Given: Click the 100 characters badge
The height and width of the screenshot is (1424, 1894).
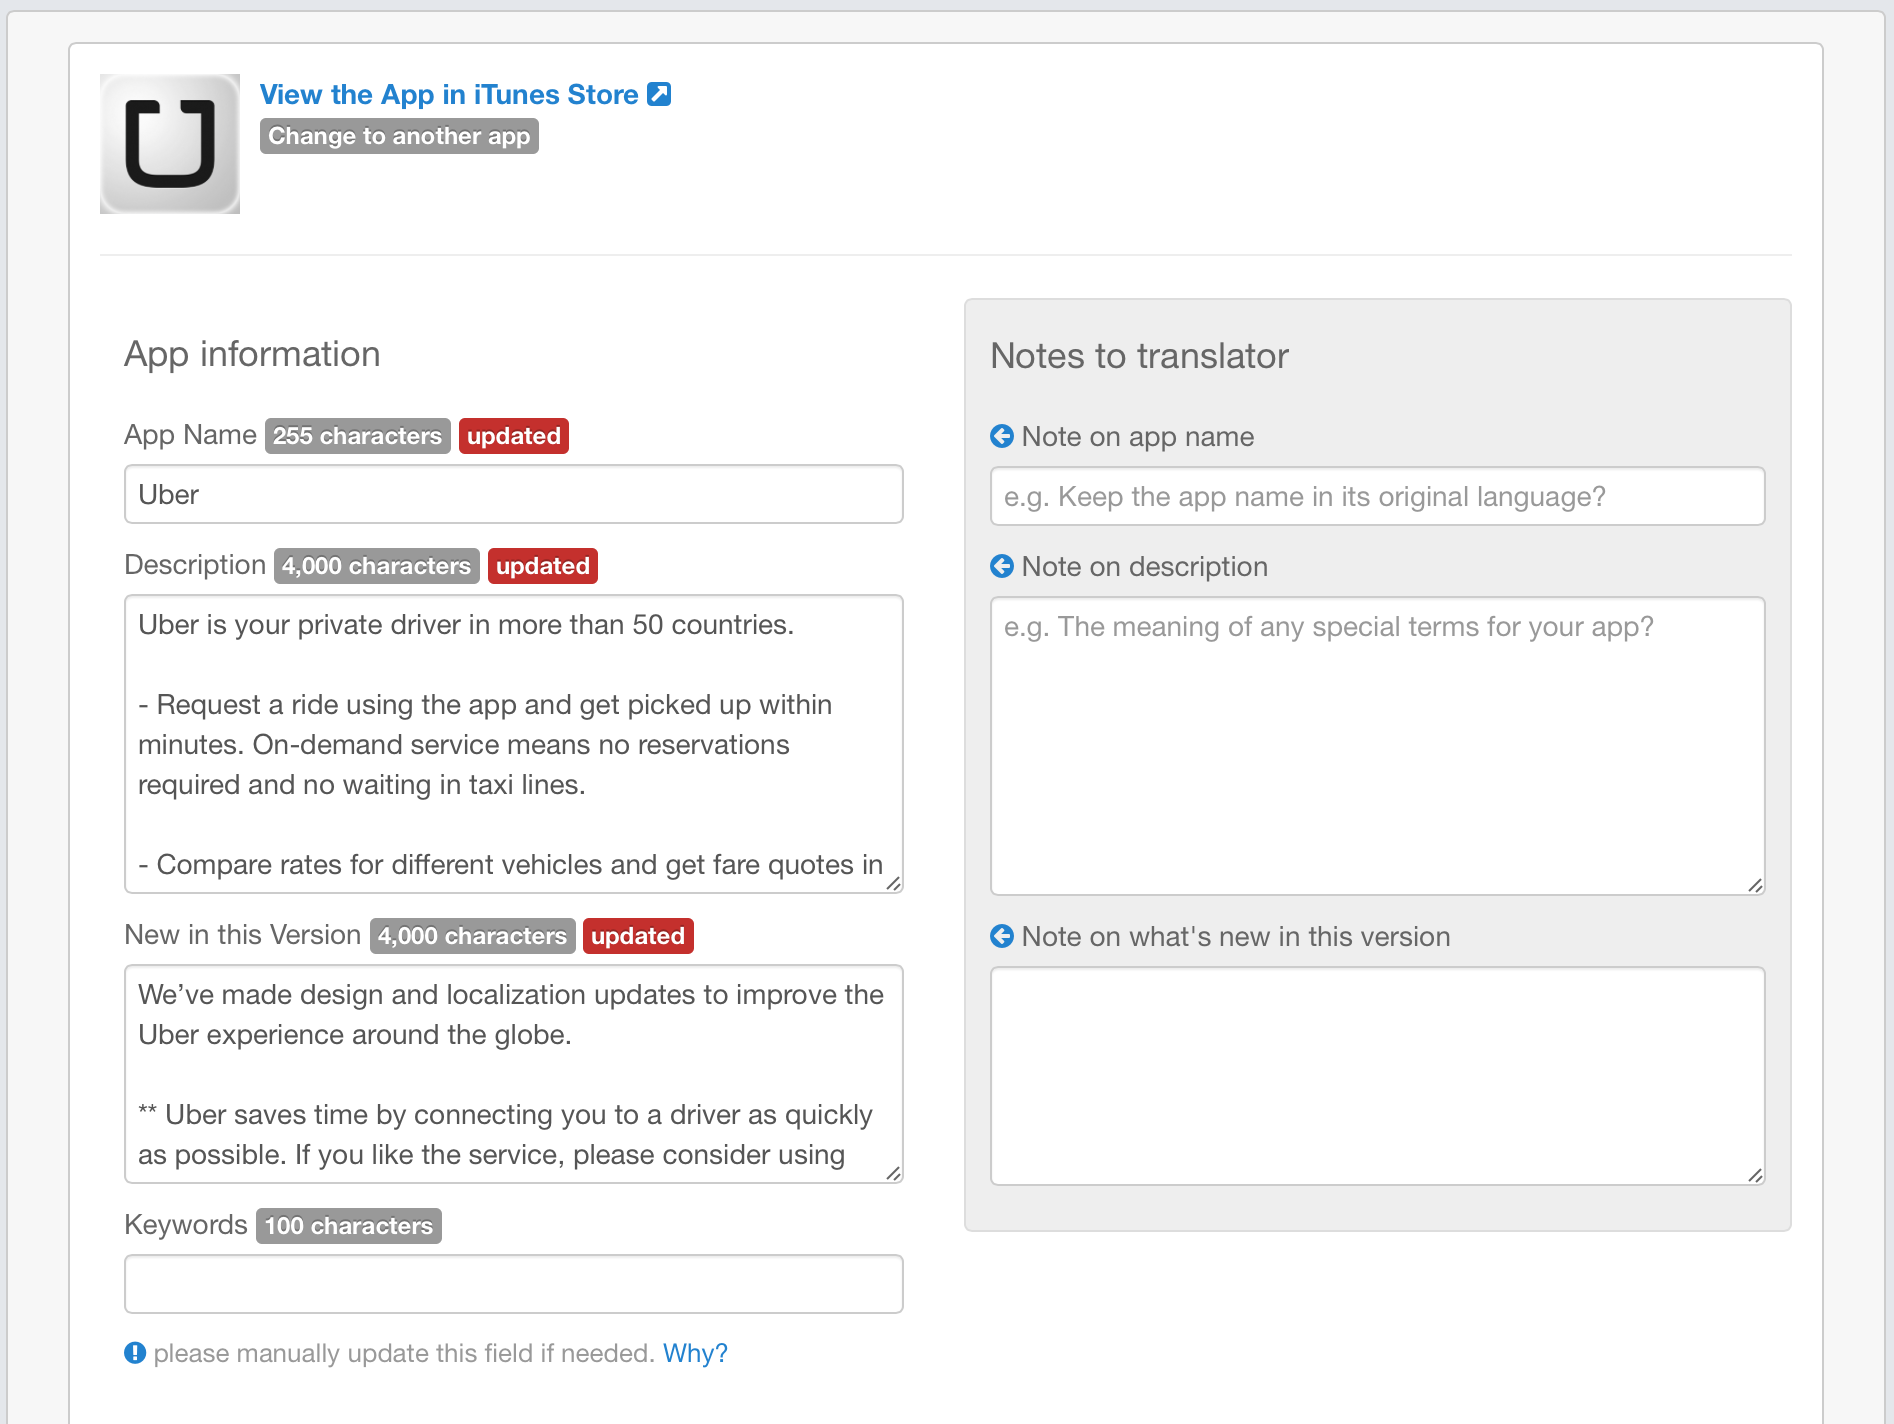Looking at the screenshot, I should click(349, 1226).
